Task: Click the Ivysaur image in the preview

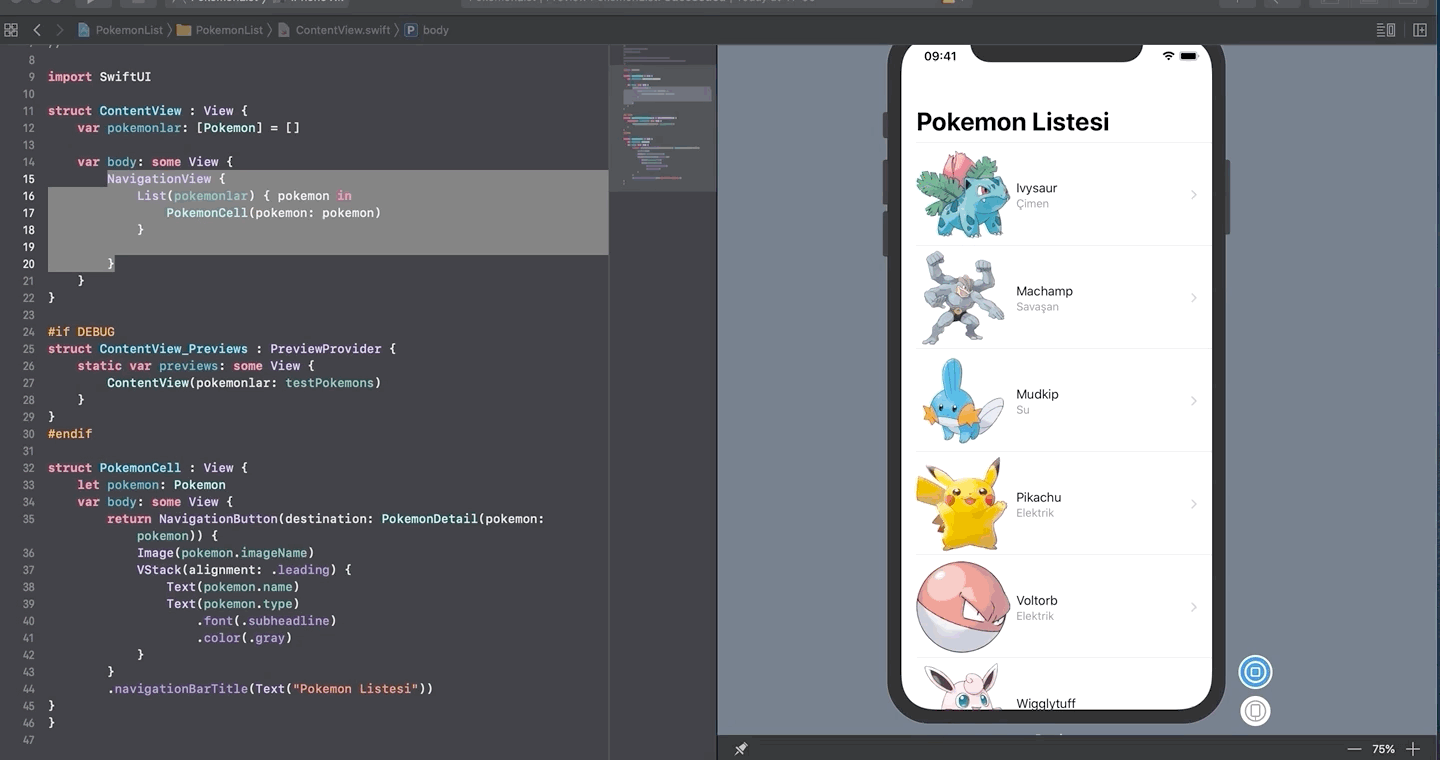Action: point(962,194)
